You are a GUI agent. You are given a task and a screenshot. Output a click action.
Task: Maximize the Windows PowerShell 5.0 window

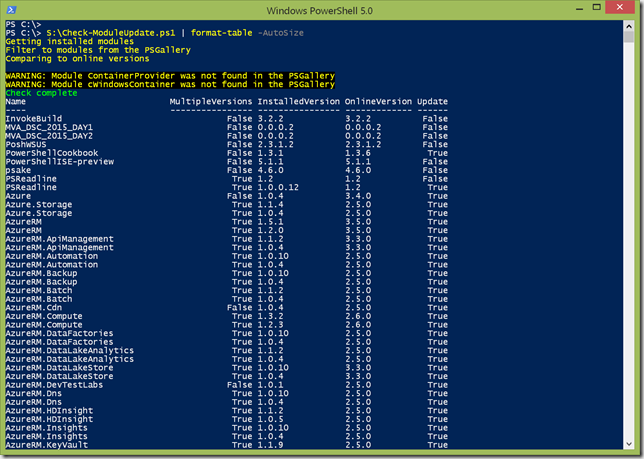pyautogui.click(x=597, y=7)
